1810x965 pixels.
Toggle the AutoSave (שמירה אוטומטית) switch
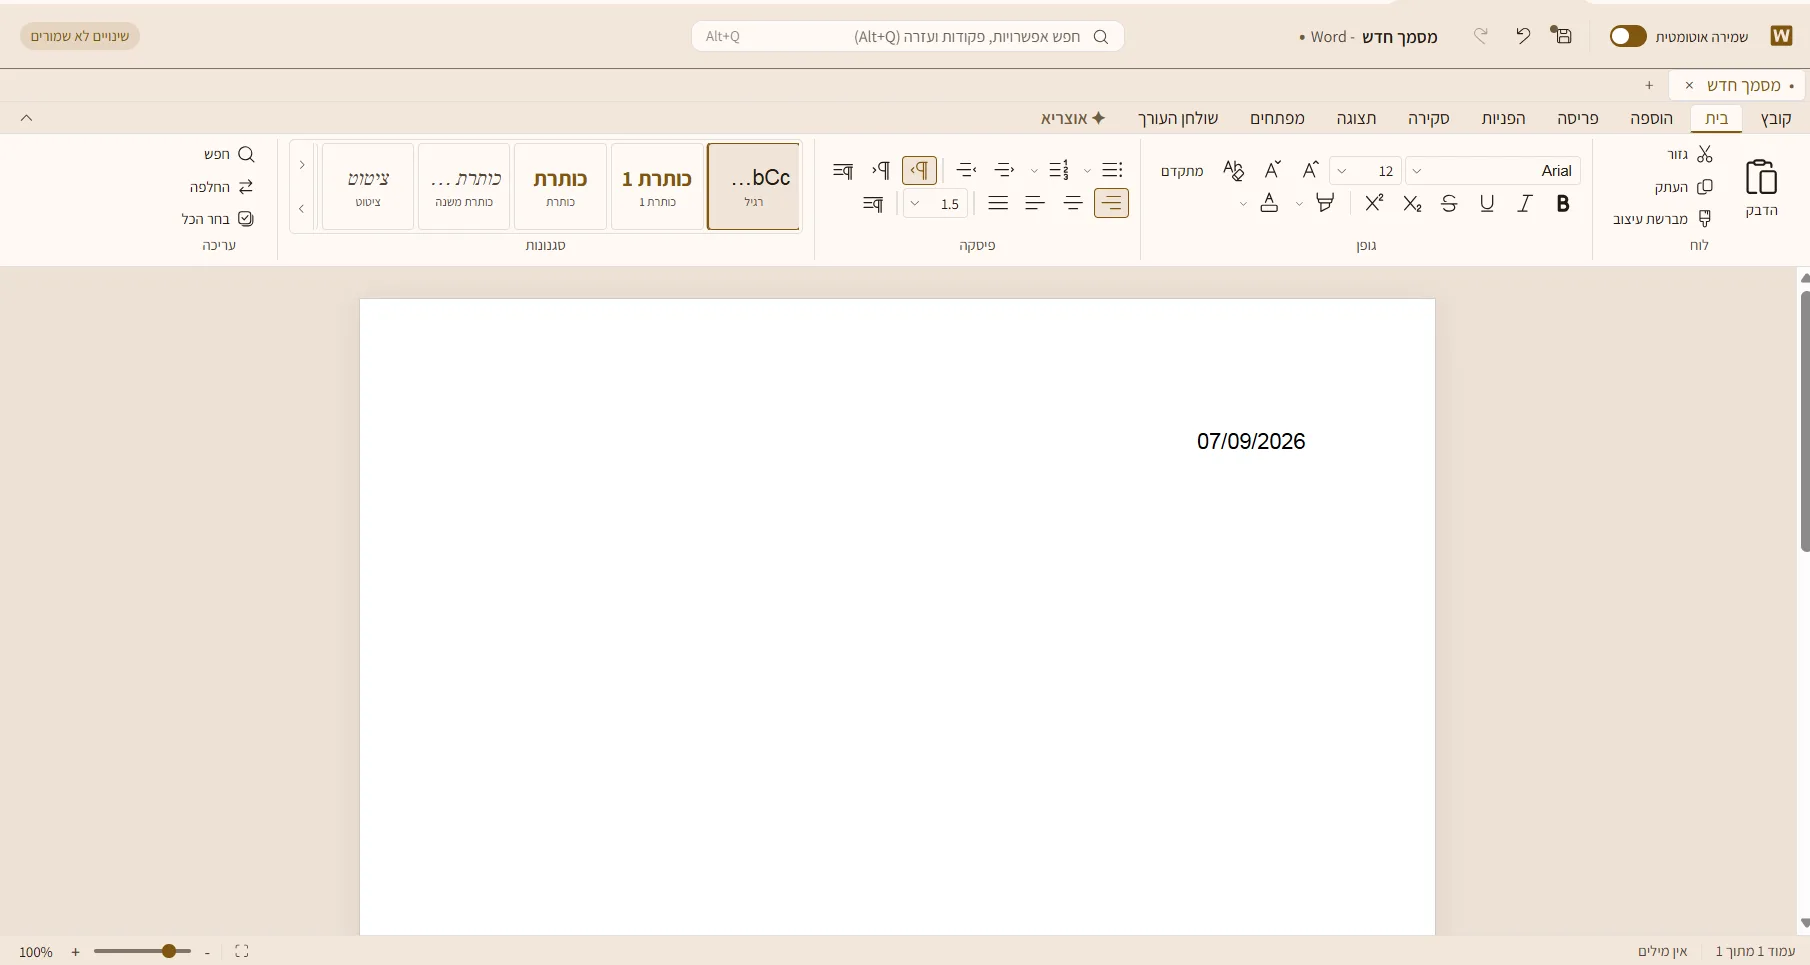(1627, 36)
